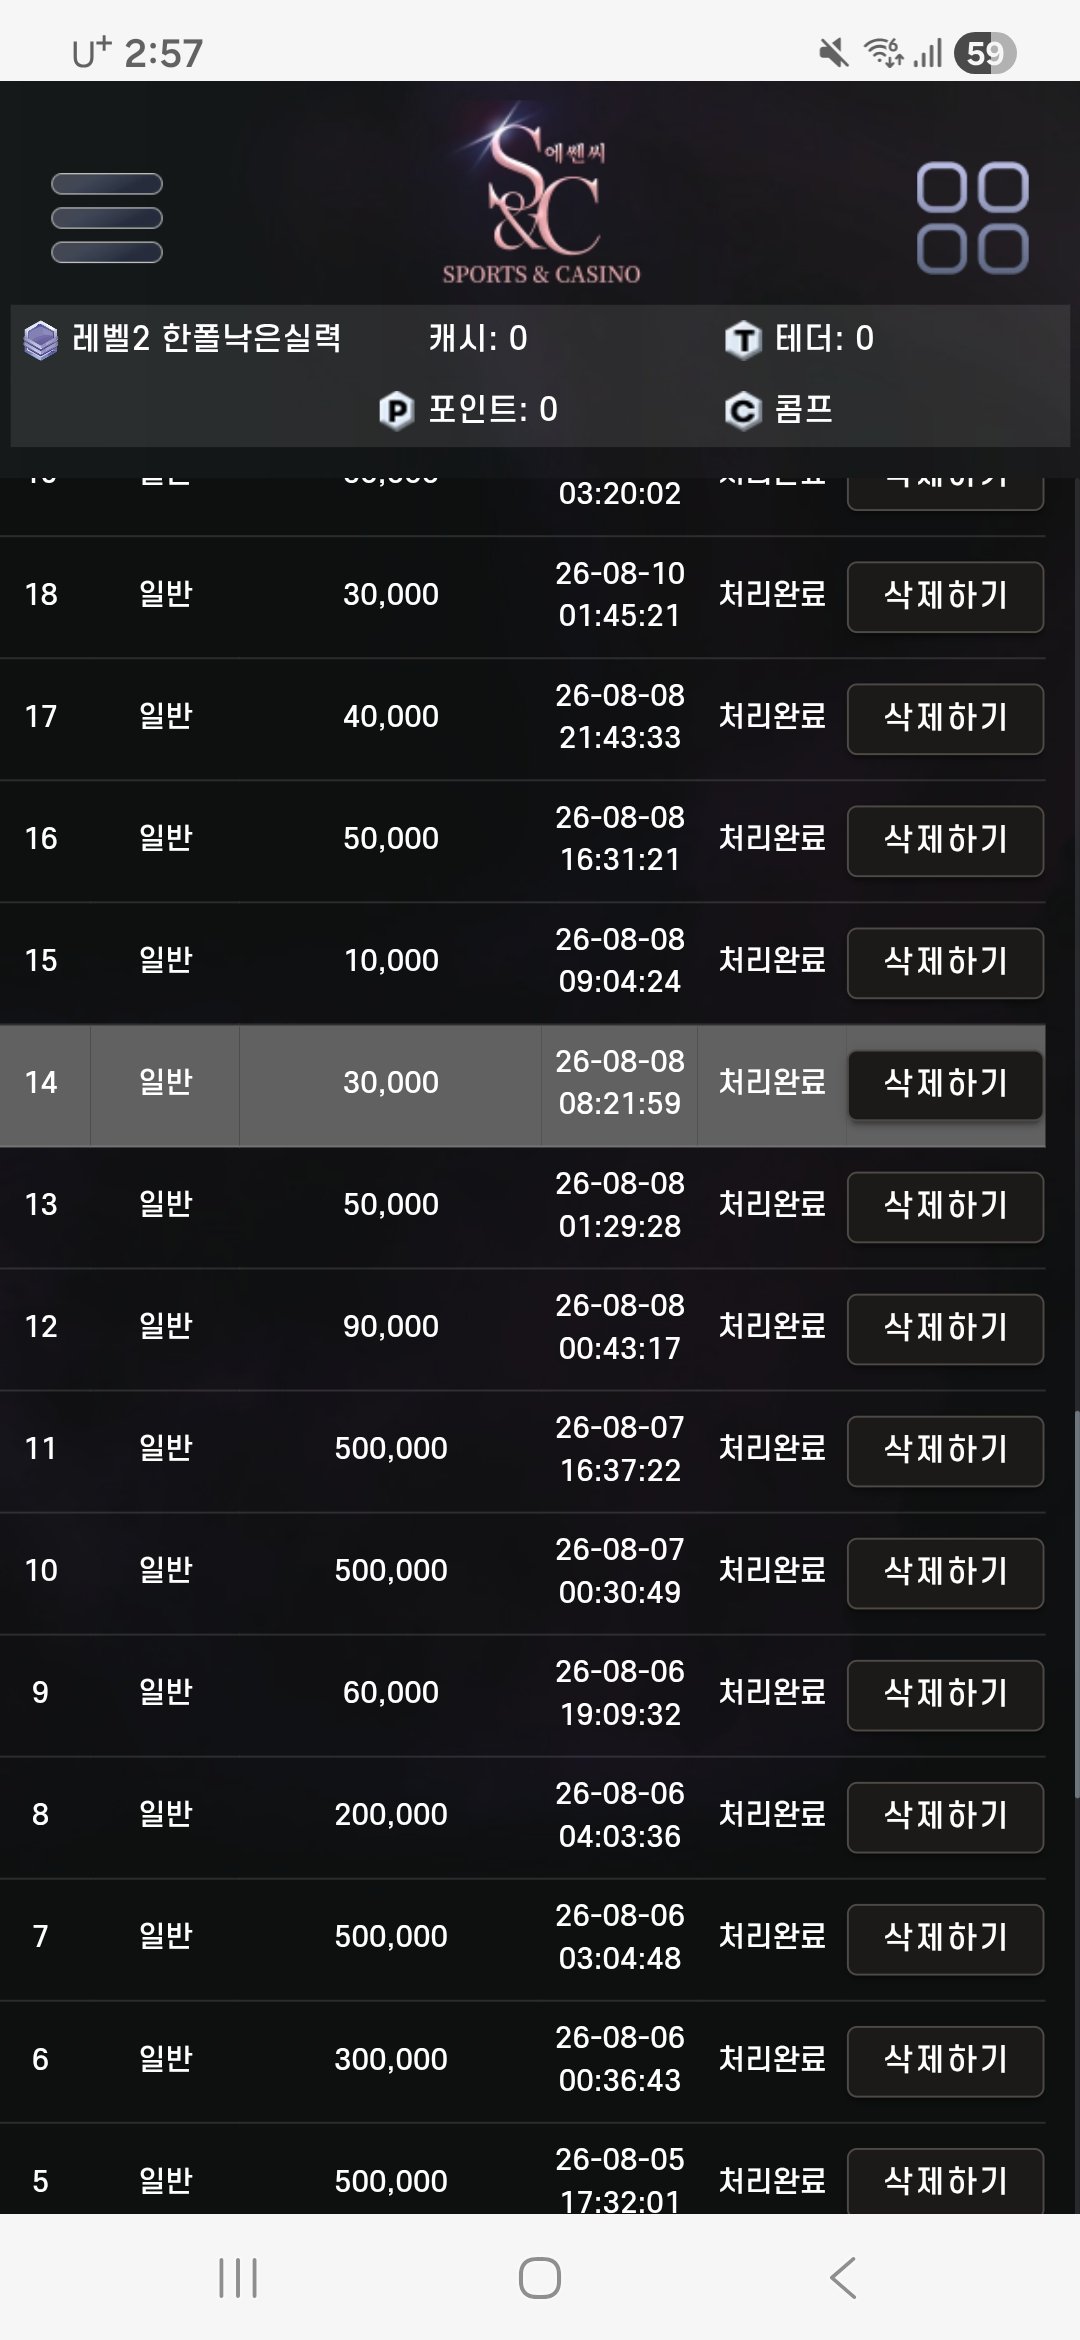Delete the 500,000 entry in row 11
The image size is (1080, 2340).
tap(945, 1450)
